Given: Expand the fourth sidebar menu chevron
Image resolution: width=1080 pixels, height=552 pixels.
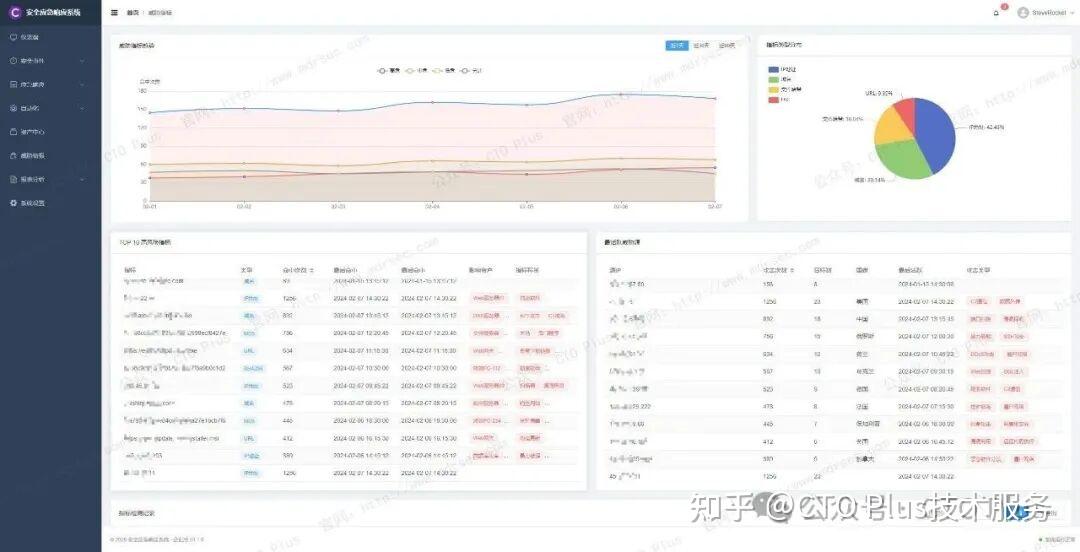Looking at the screenshot, I should [x=82, y=108].
